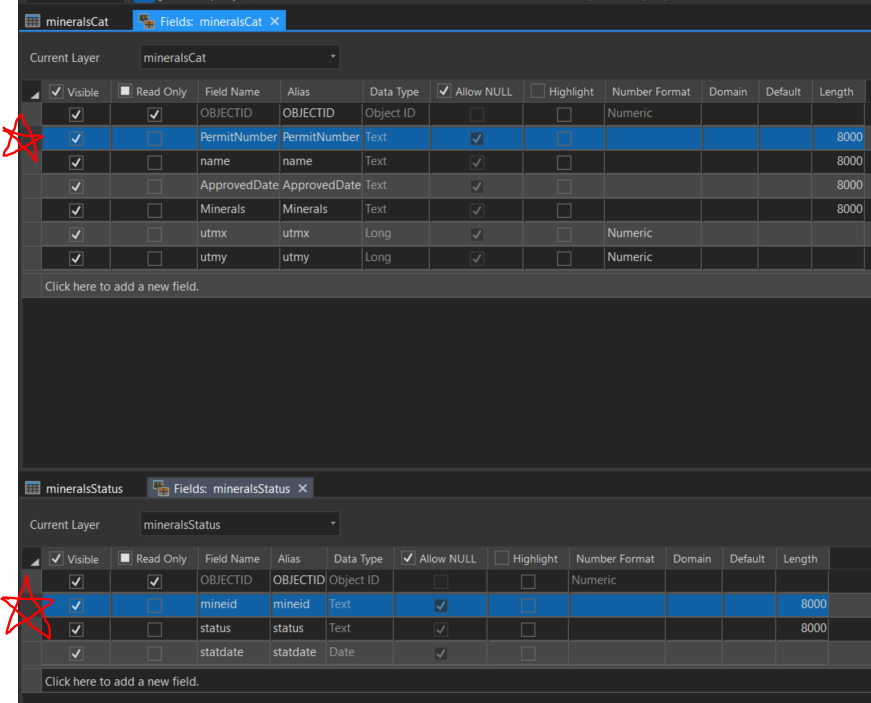Click bottom table select-all corner triangle
Image resolution: width=871 pixels, height=703 pixels.
(x=35, y=560)
